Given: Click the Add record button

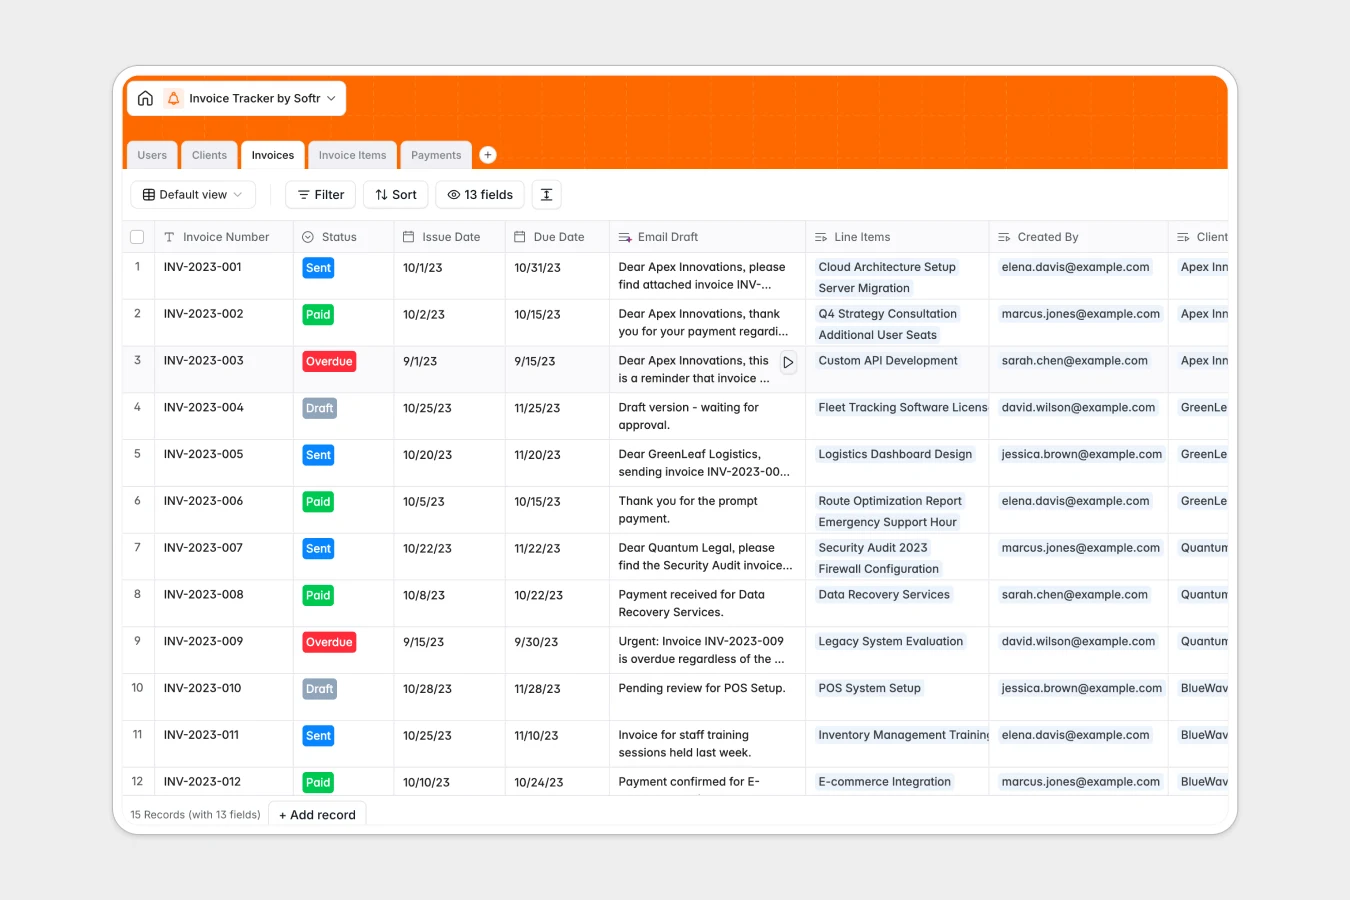Looking at the screenshot, I should pyautogui.click(x=317, y=814).
